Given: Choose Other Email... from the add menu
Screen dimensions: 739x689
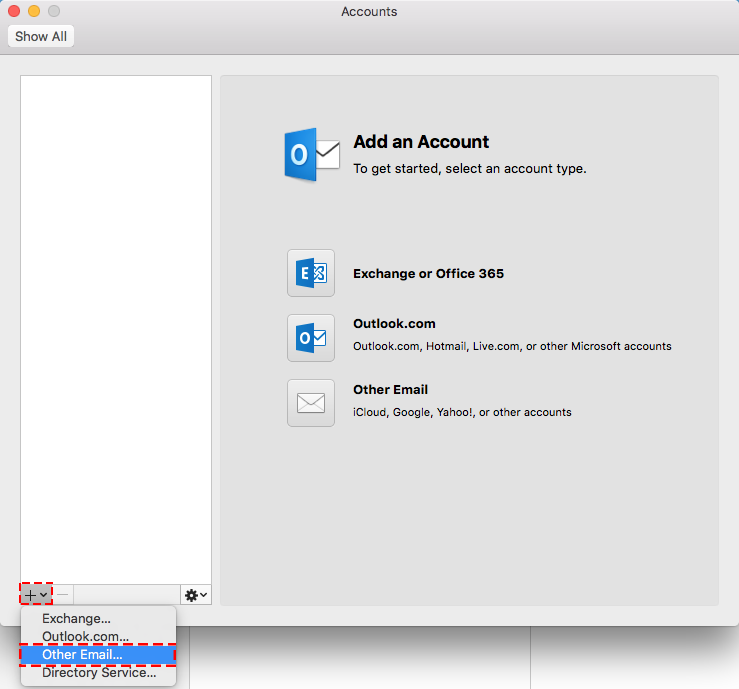Looking at the screenshot, I should pyautogui.click(x=99, y=655).
